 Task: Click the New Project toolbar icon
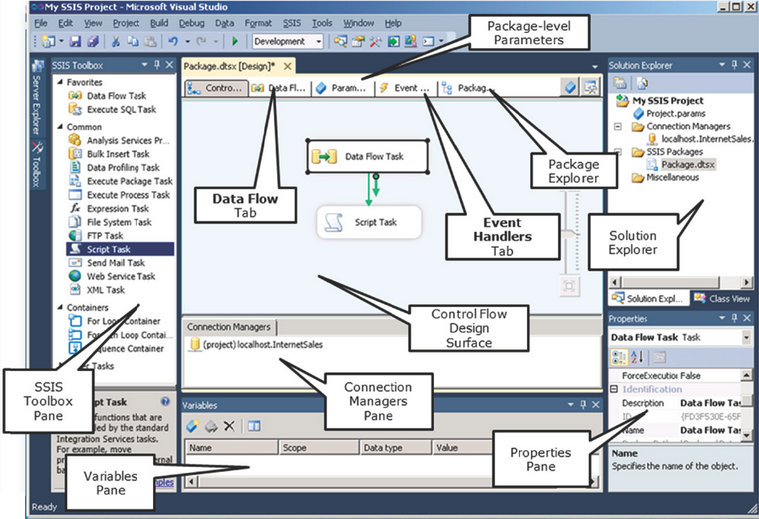pos(48,42)
